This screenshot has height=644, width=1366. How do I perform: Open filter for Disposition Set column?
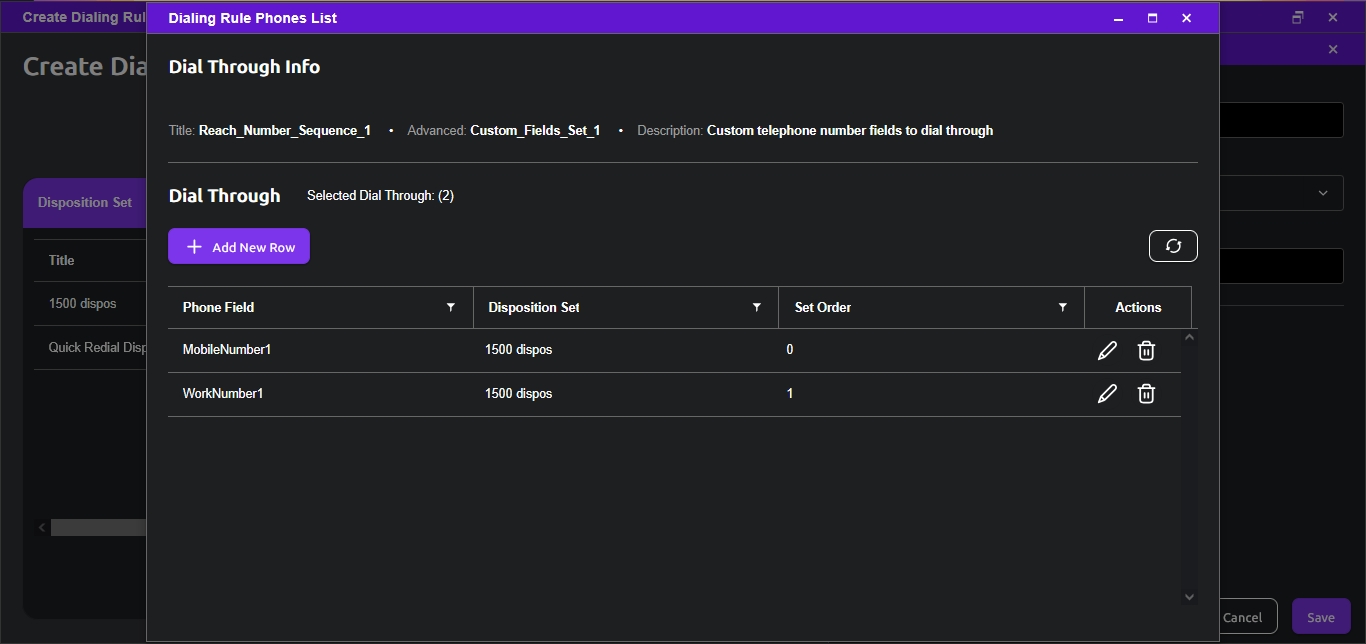point(757,307)
